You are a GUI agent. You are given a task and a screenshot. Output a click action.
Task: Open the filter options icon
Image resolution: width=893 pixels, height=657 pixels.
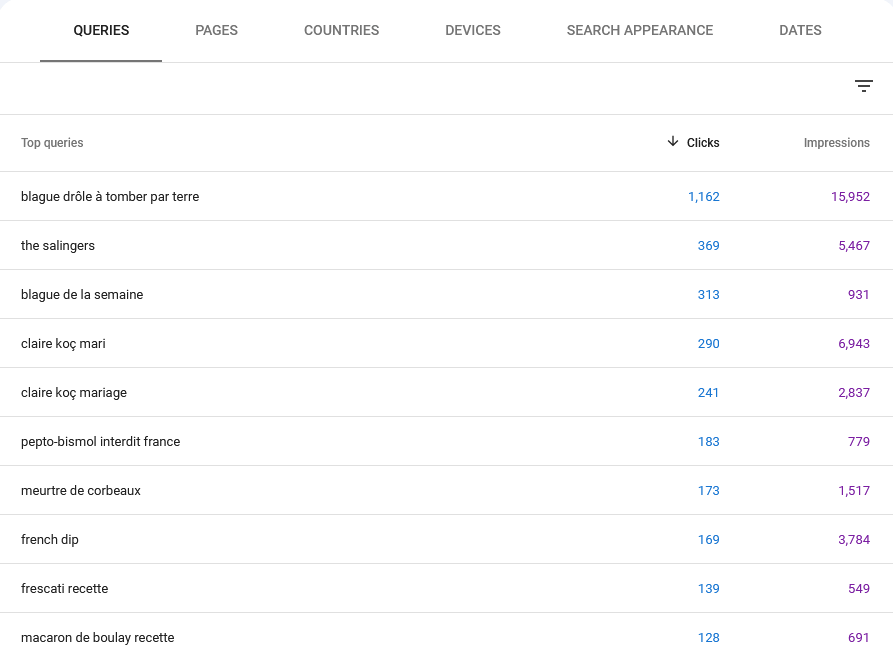864,86
